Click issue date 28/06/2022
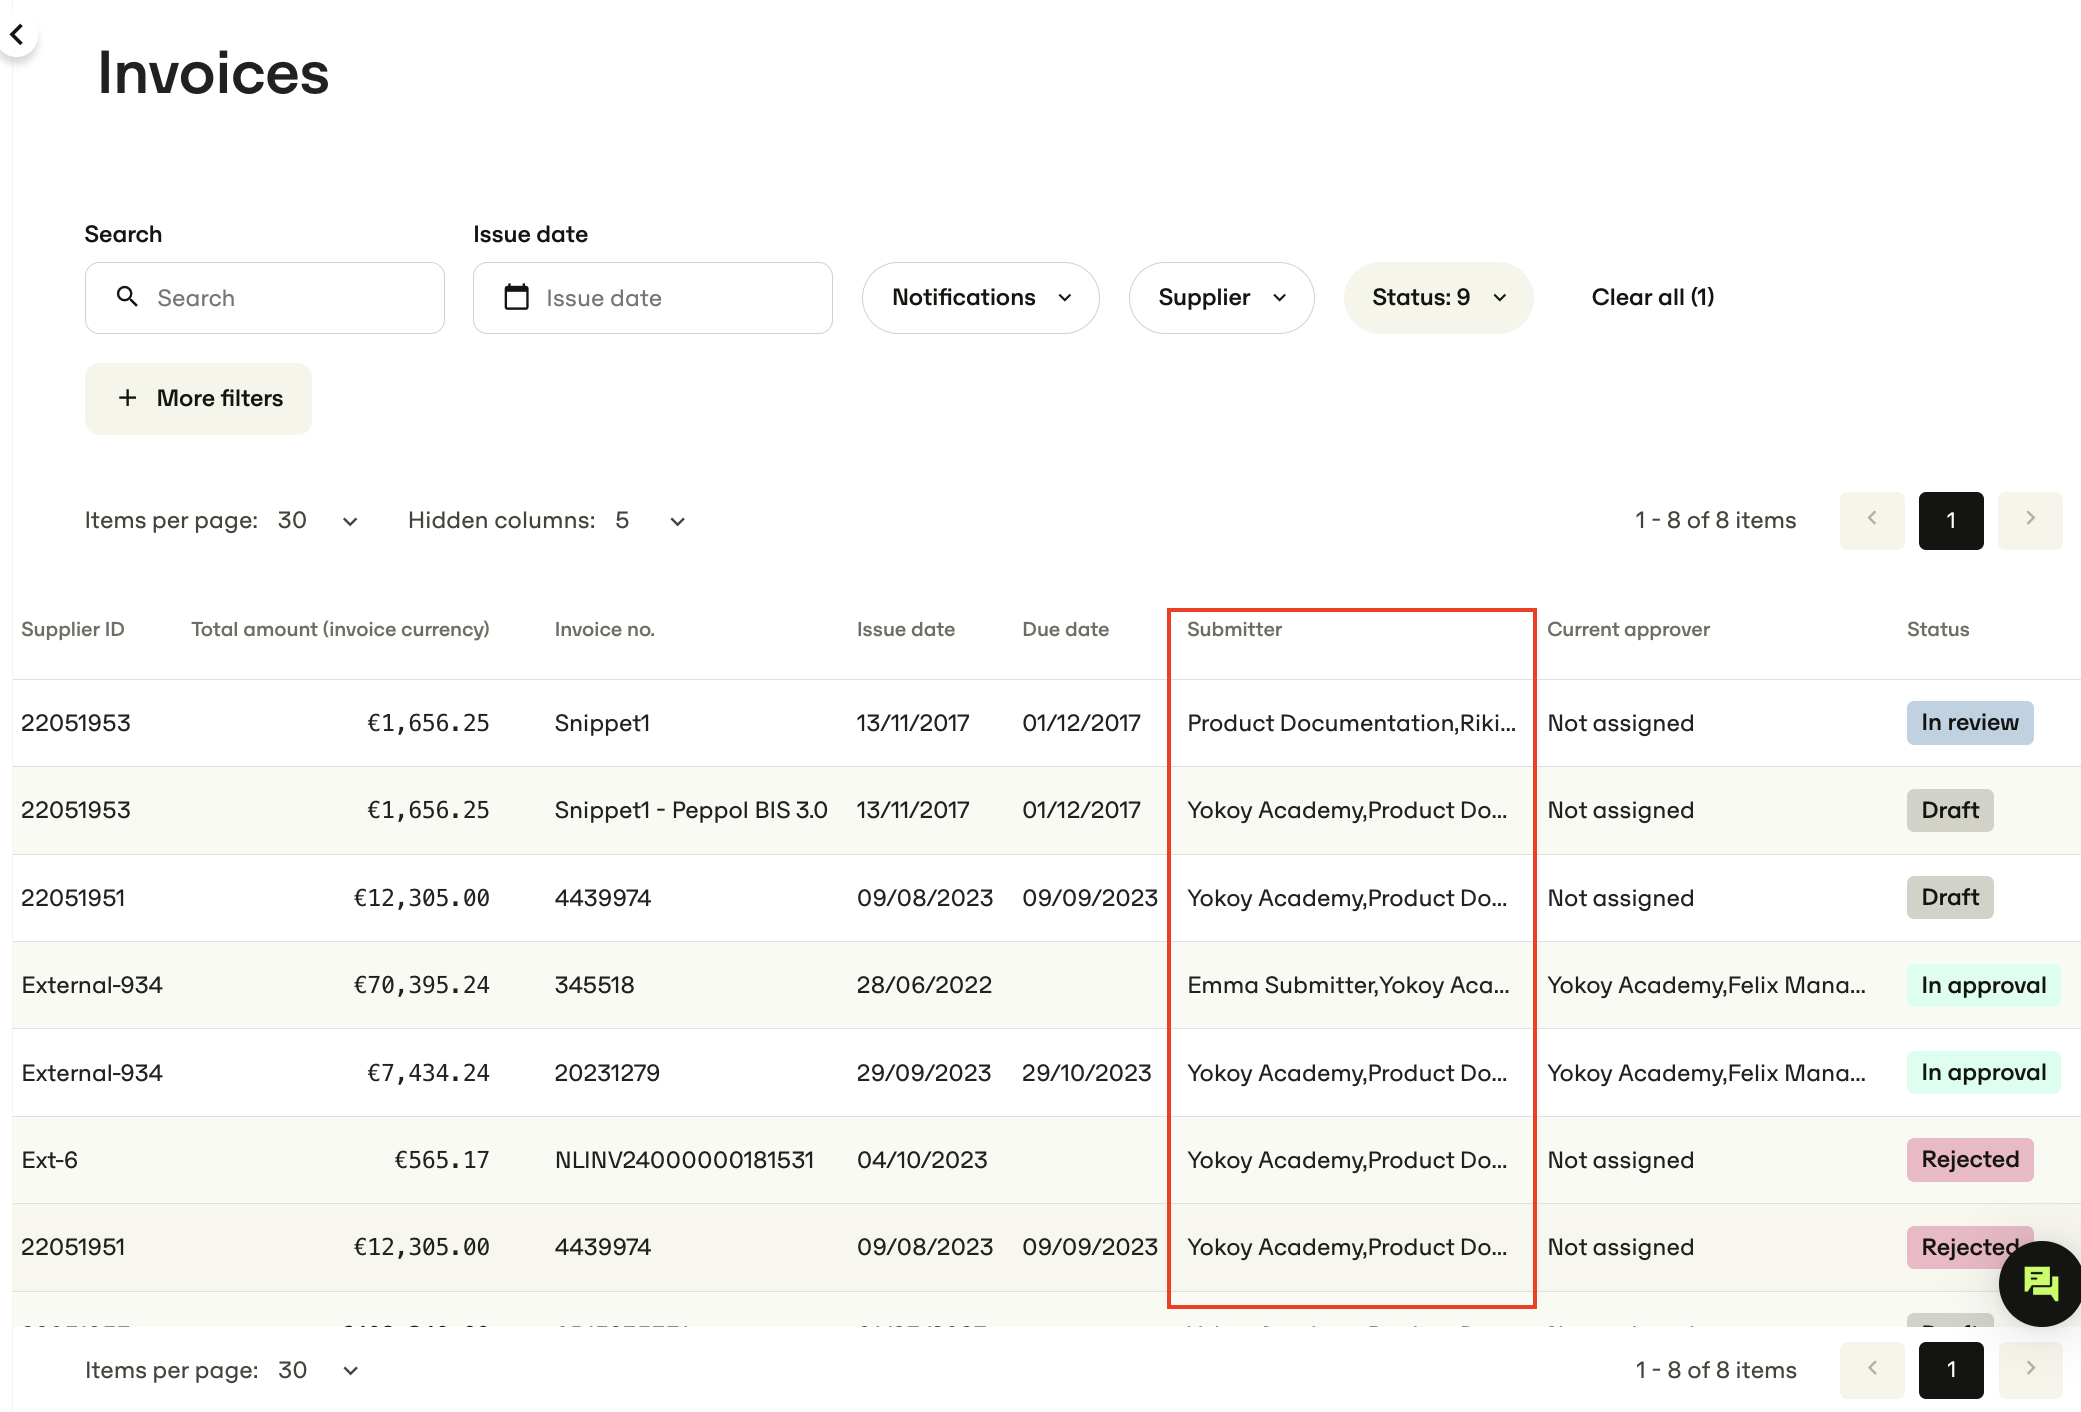The height and width of the screenshot is (1412, 2081). pyautogui.click(x=924, y=985)
